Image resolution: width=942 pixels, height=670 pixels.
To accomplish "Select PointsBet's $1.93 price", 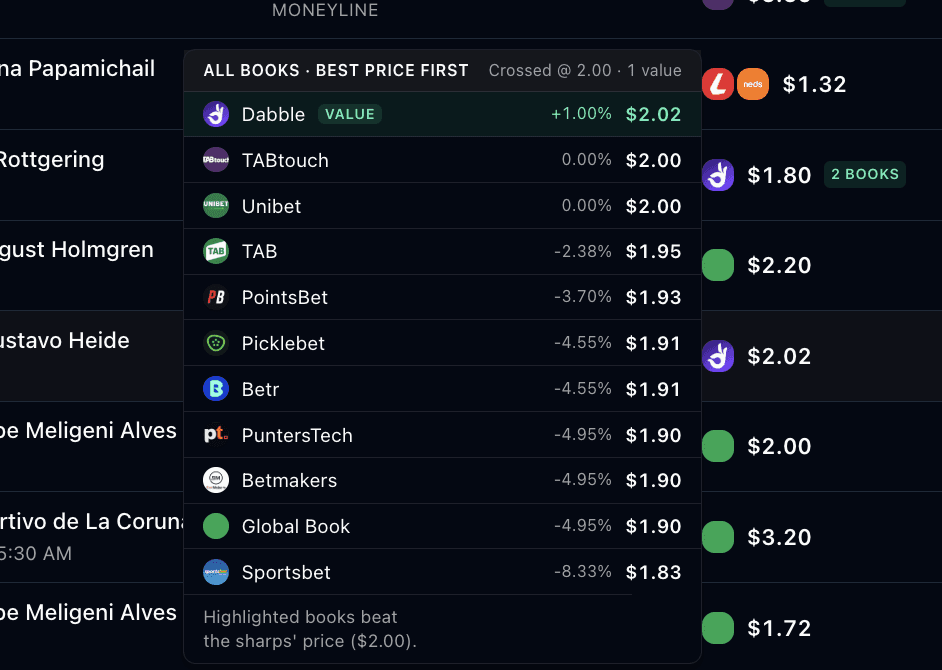I will 653,297.
